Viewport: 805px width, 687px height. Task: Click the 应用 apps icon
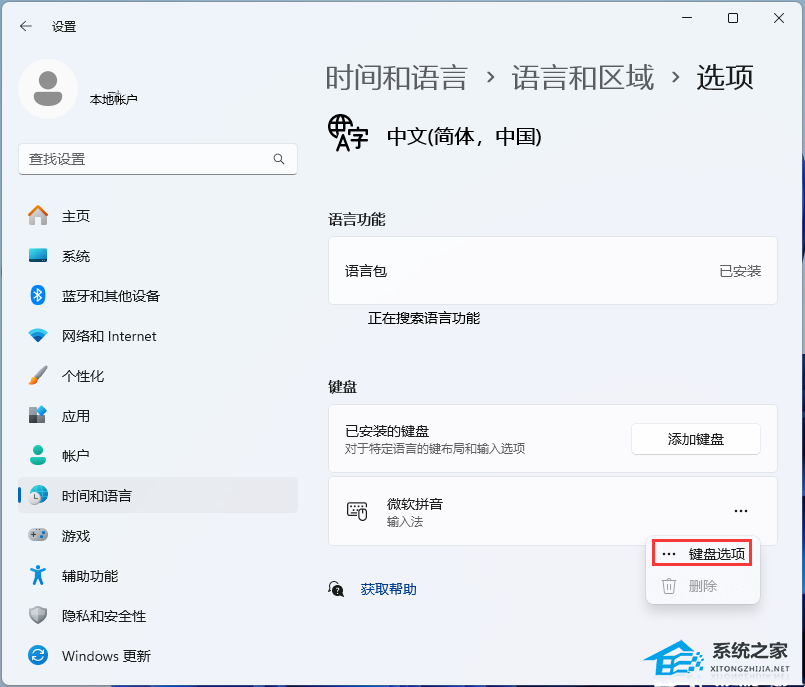(x=38, y=416)
